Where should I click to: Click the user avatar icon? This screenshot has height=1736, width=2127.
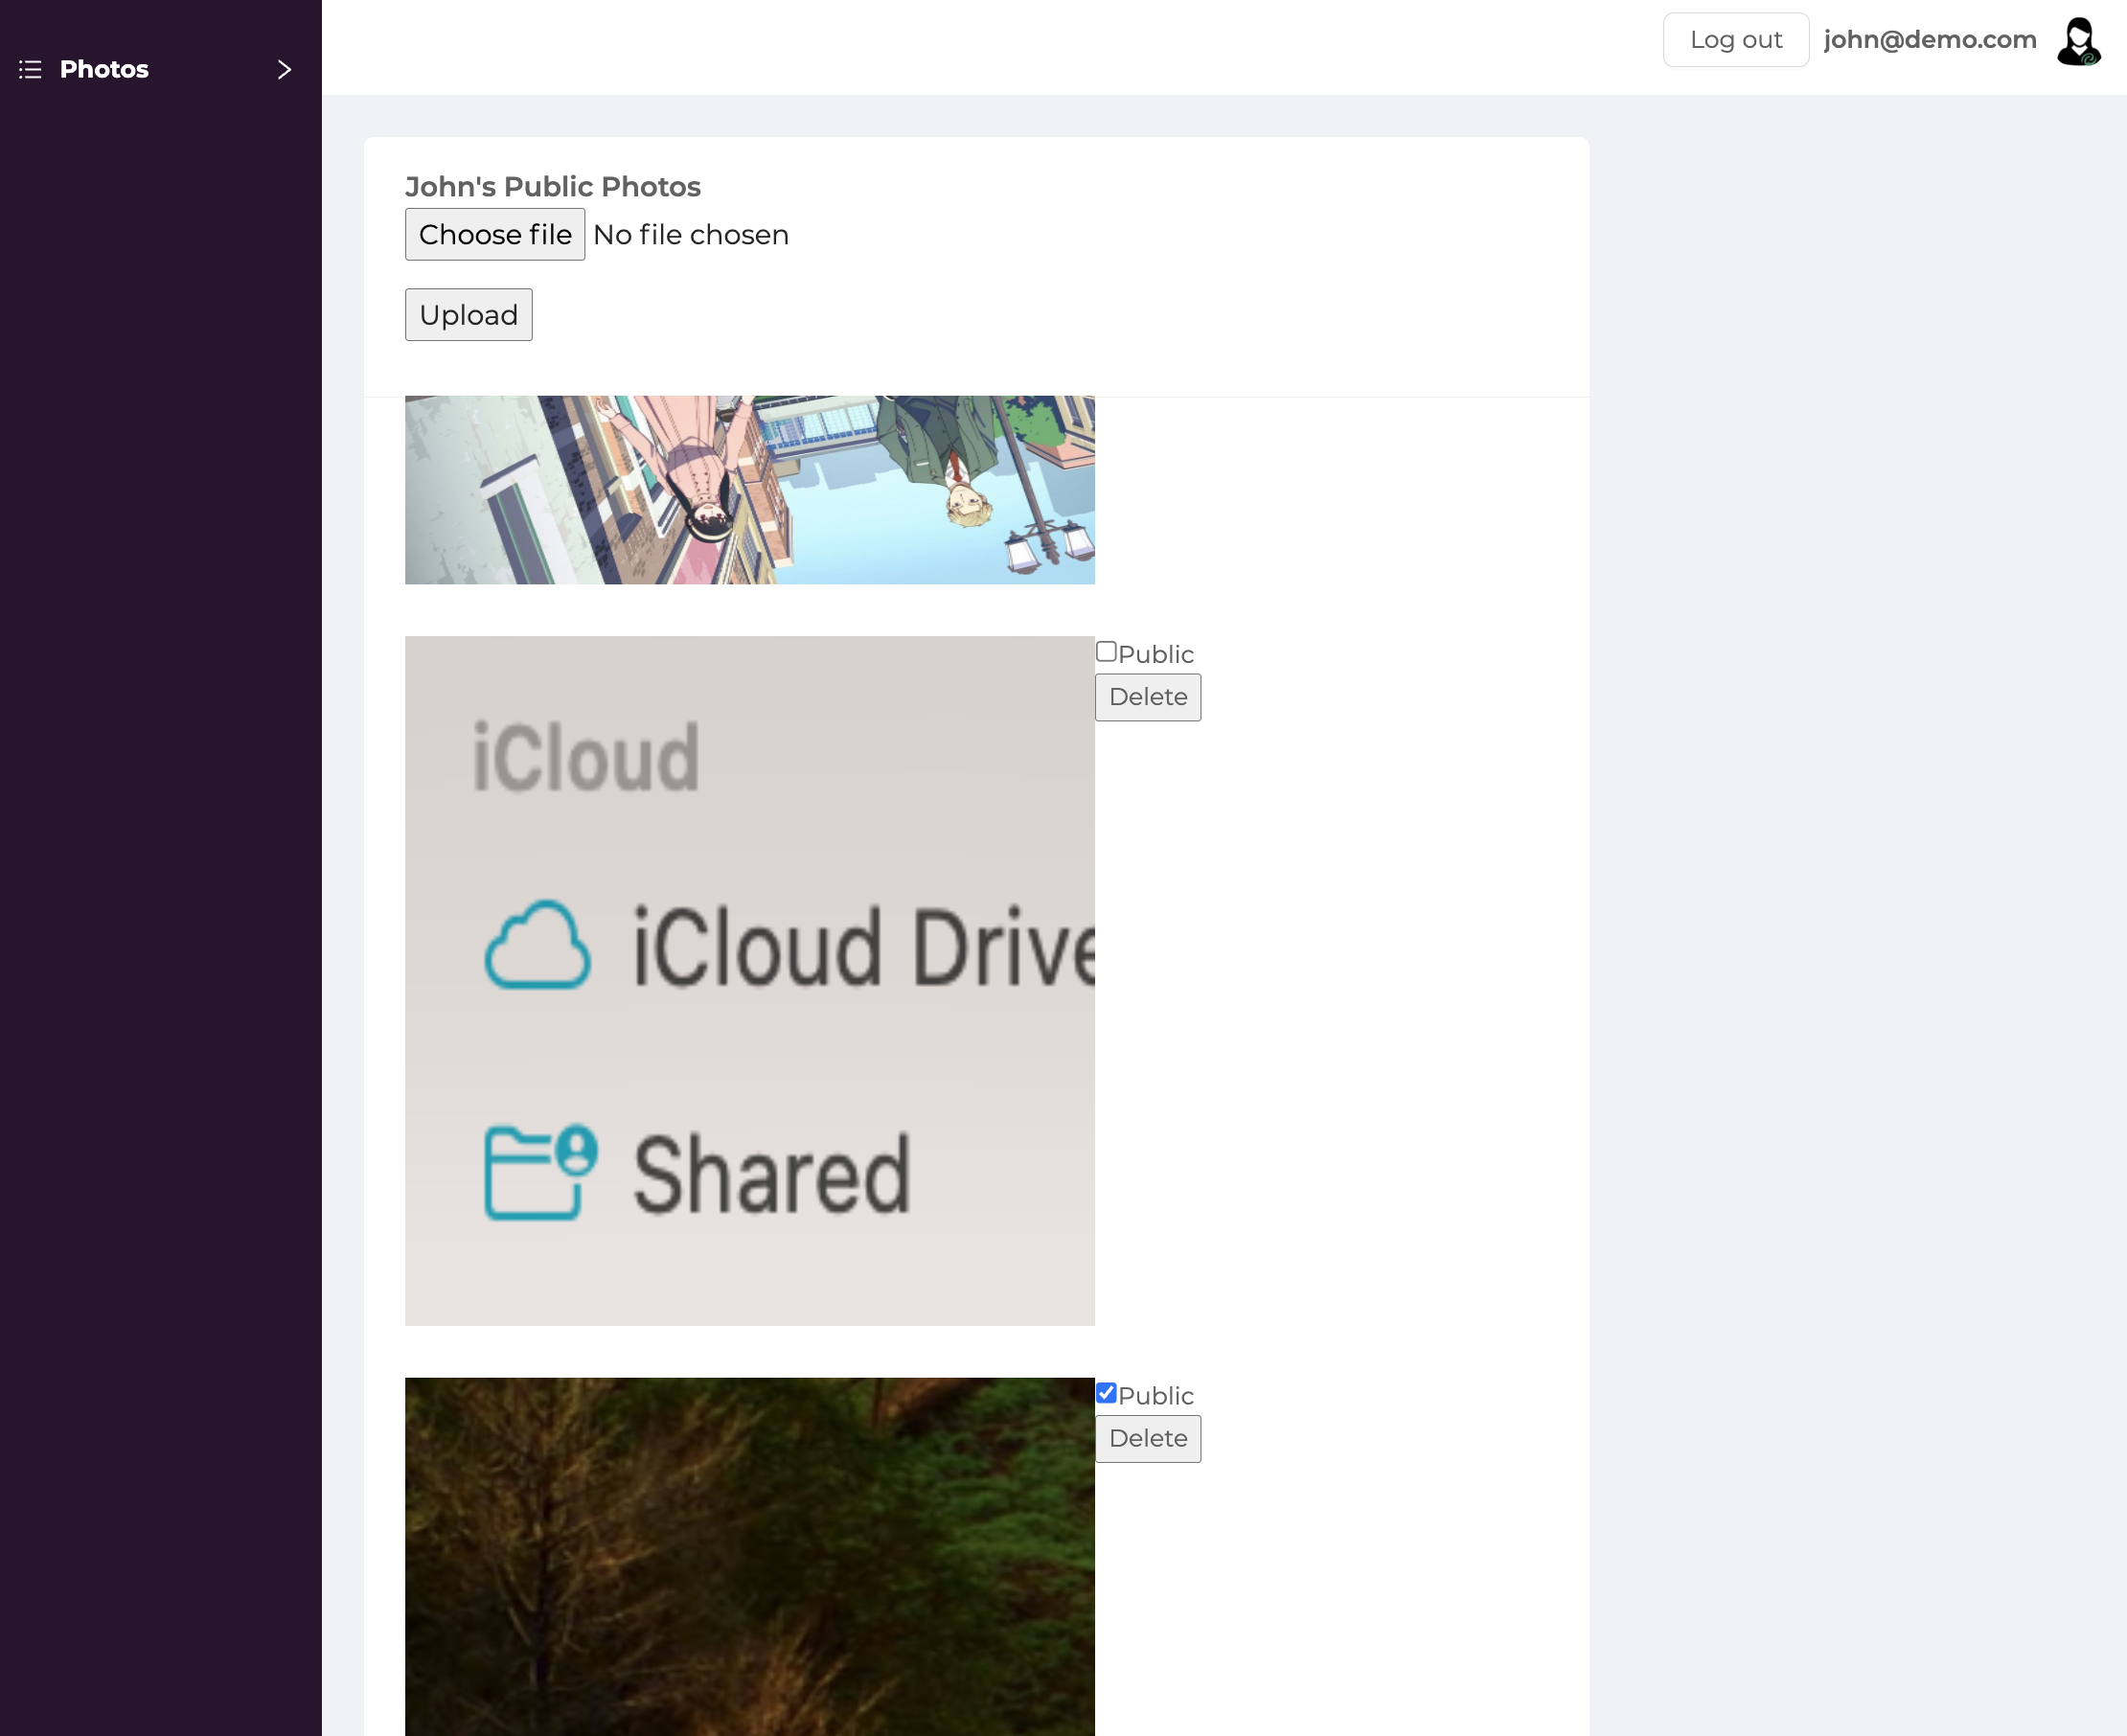pyautogui.click(x=2078, y=41)
